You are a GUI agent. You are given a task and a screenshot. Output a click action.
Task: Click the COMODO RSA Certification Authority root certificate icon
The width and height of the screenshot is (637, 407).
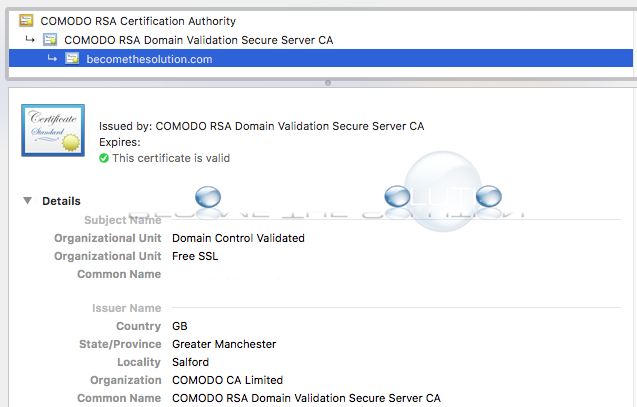(x=26, y=20)
